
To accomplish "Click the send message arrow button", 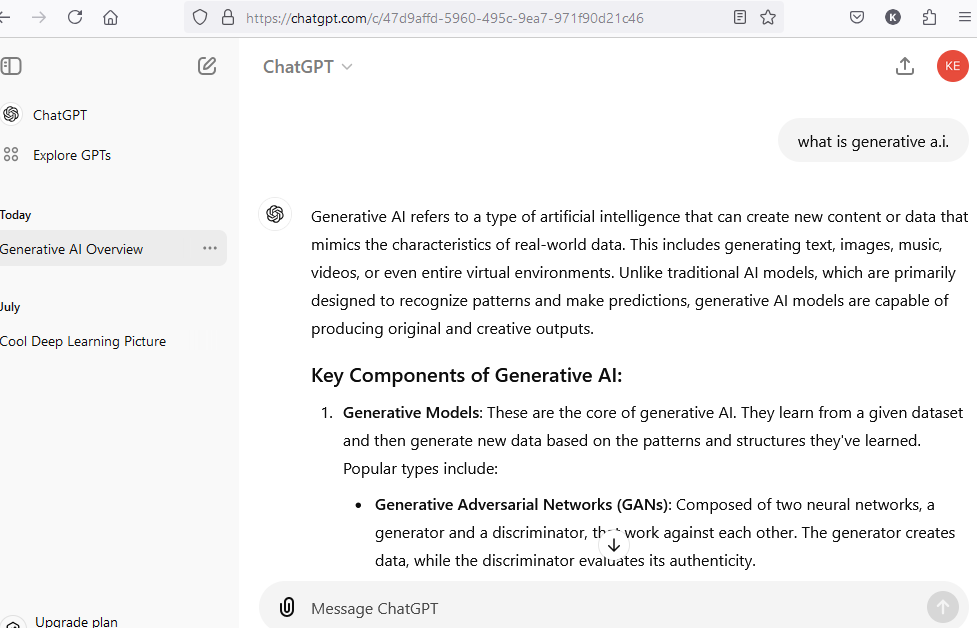I will 943,607.
